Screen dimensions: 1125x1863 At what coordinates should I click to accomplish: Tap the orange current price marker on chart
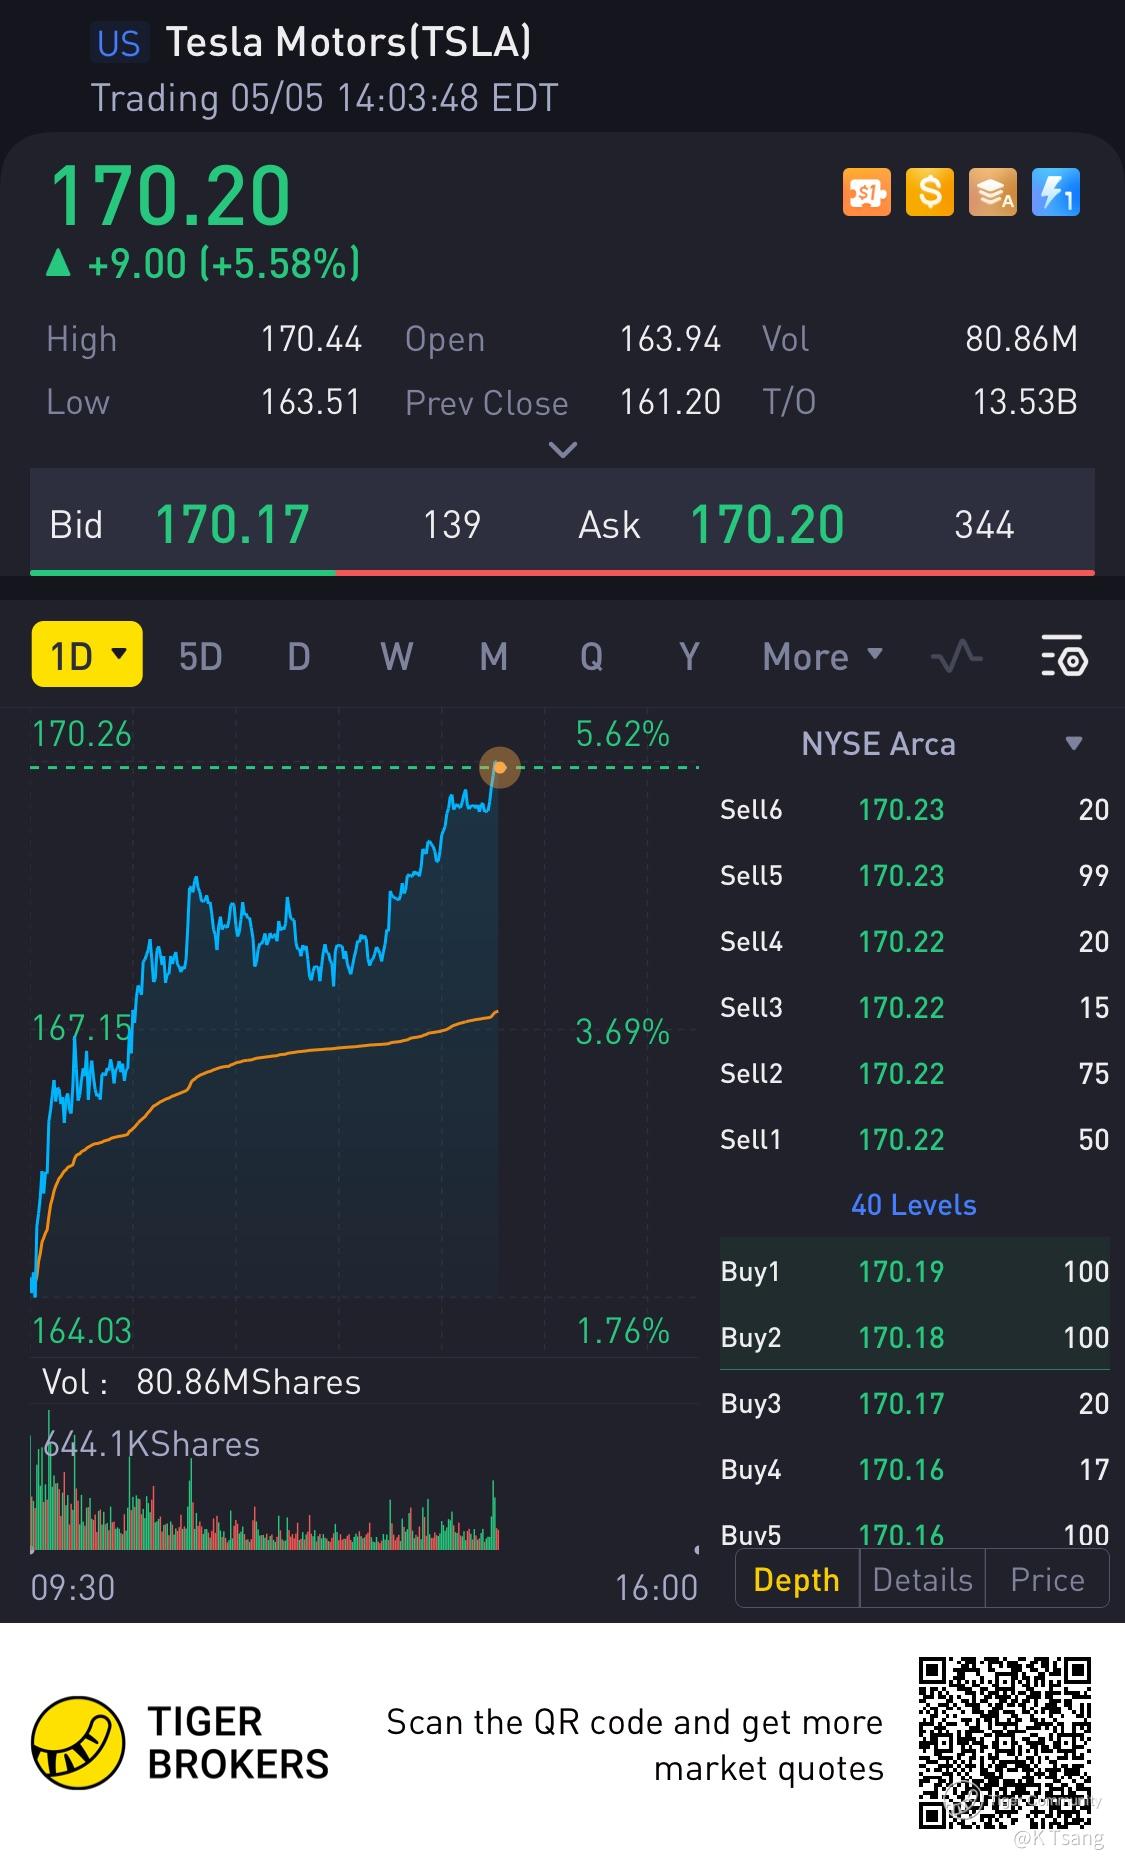[x=500, y=768]
